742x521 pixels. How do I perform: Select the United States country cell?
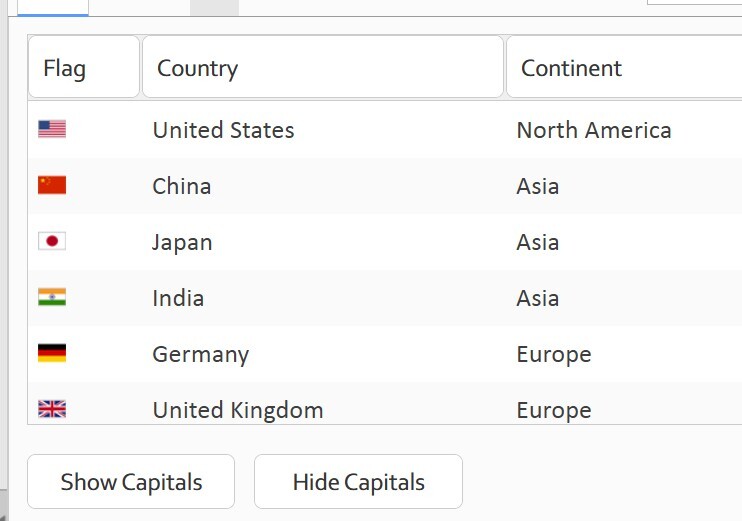click(x=223, y=130)
